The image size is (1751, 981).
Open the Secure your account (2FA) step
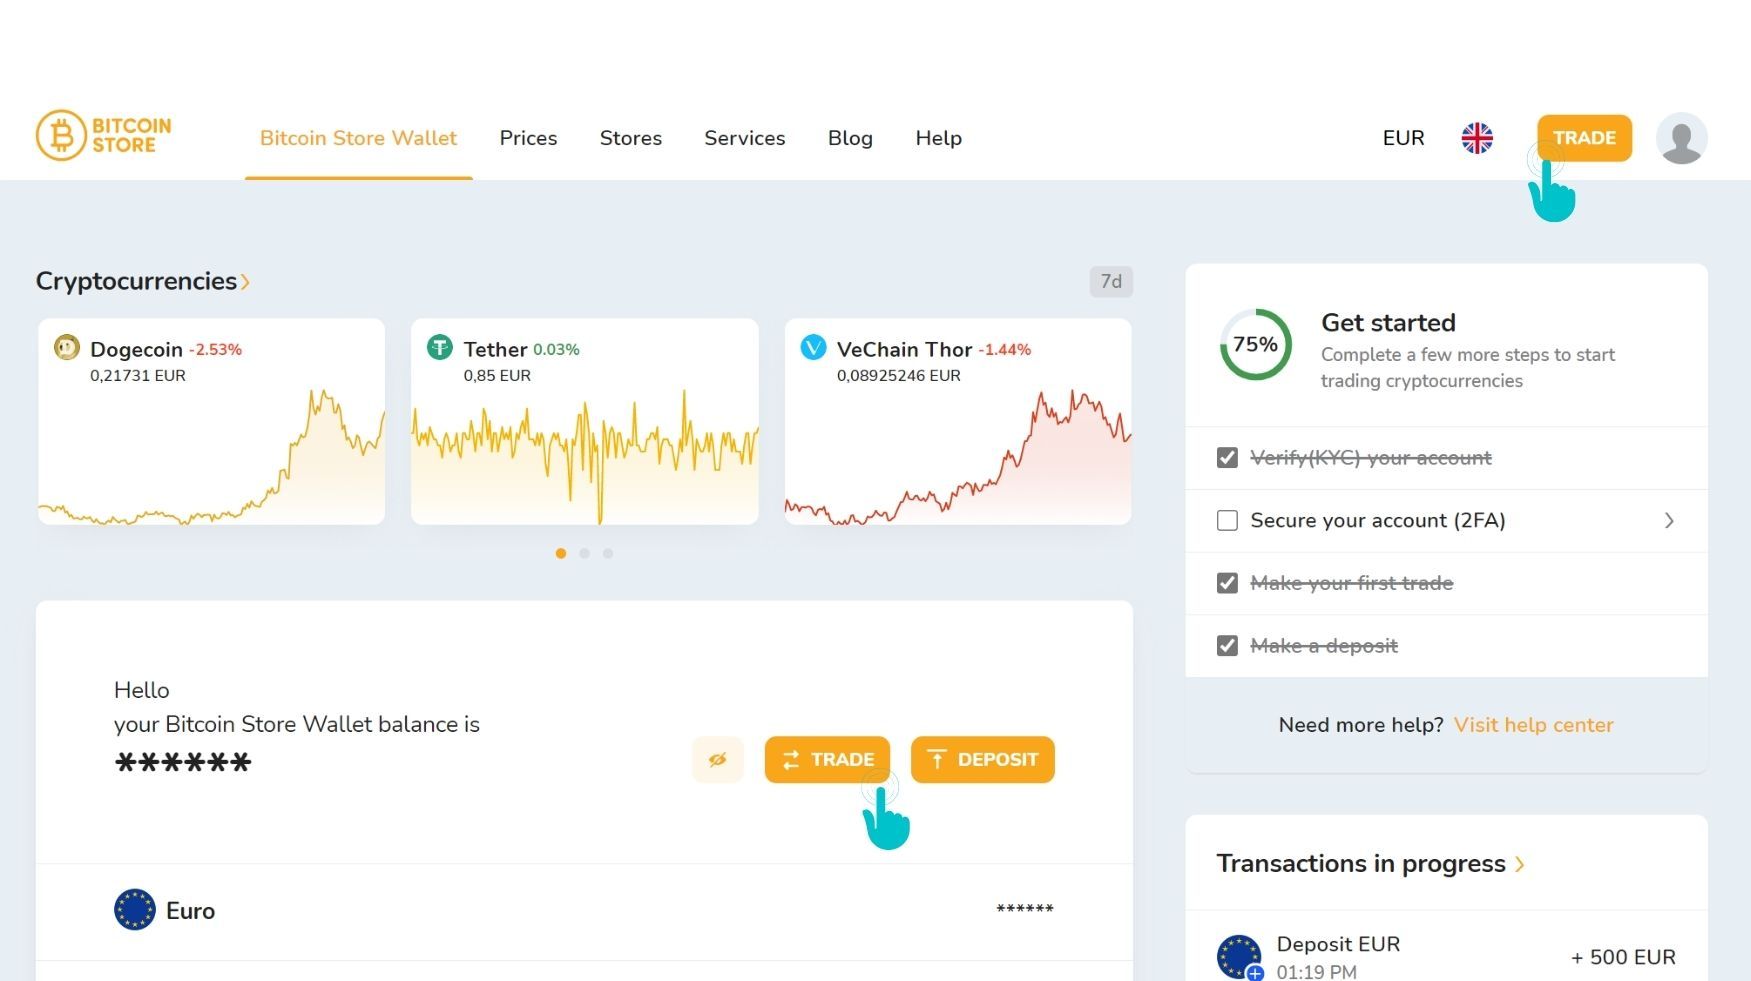(x=1446, y=521)
